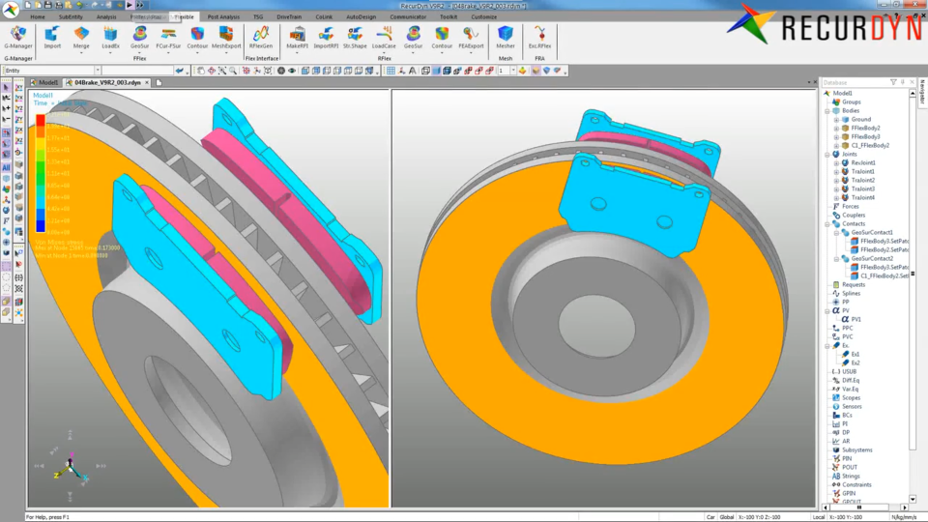Switch to the SubEntity ribbon tab
The image size is (928, 522).
(70, 17)
